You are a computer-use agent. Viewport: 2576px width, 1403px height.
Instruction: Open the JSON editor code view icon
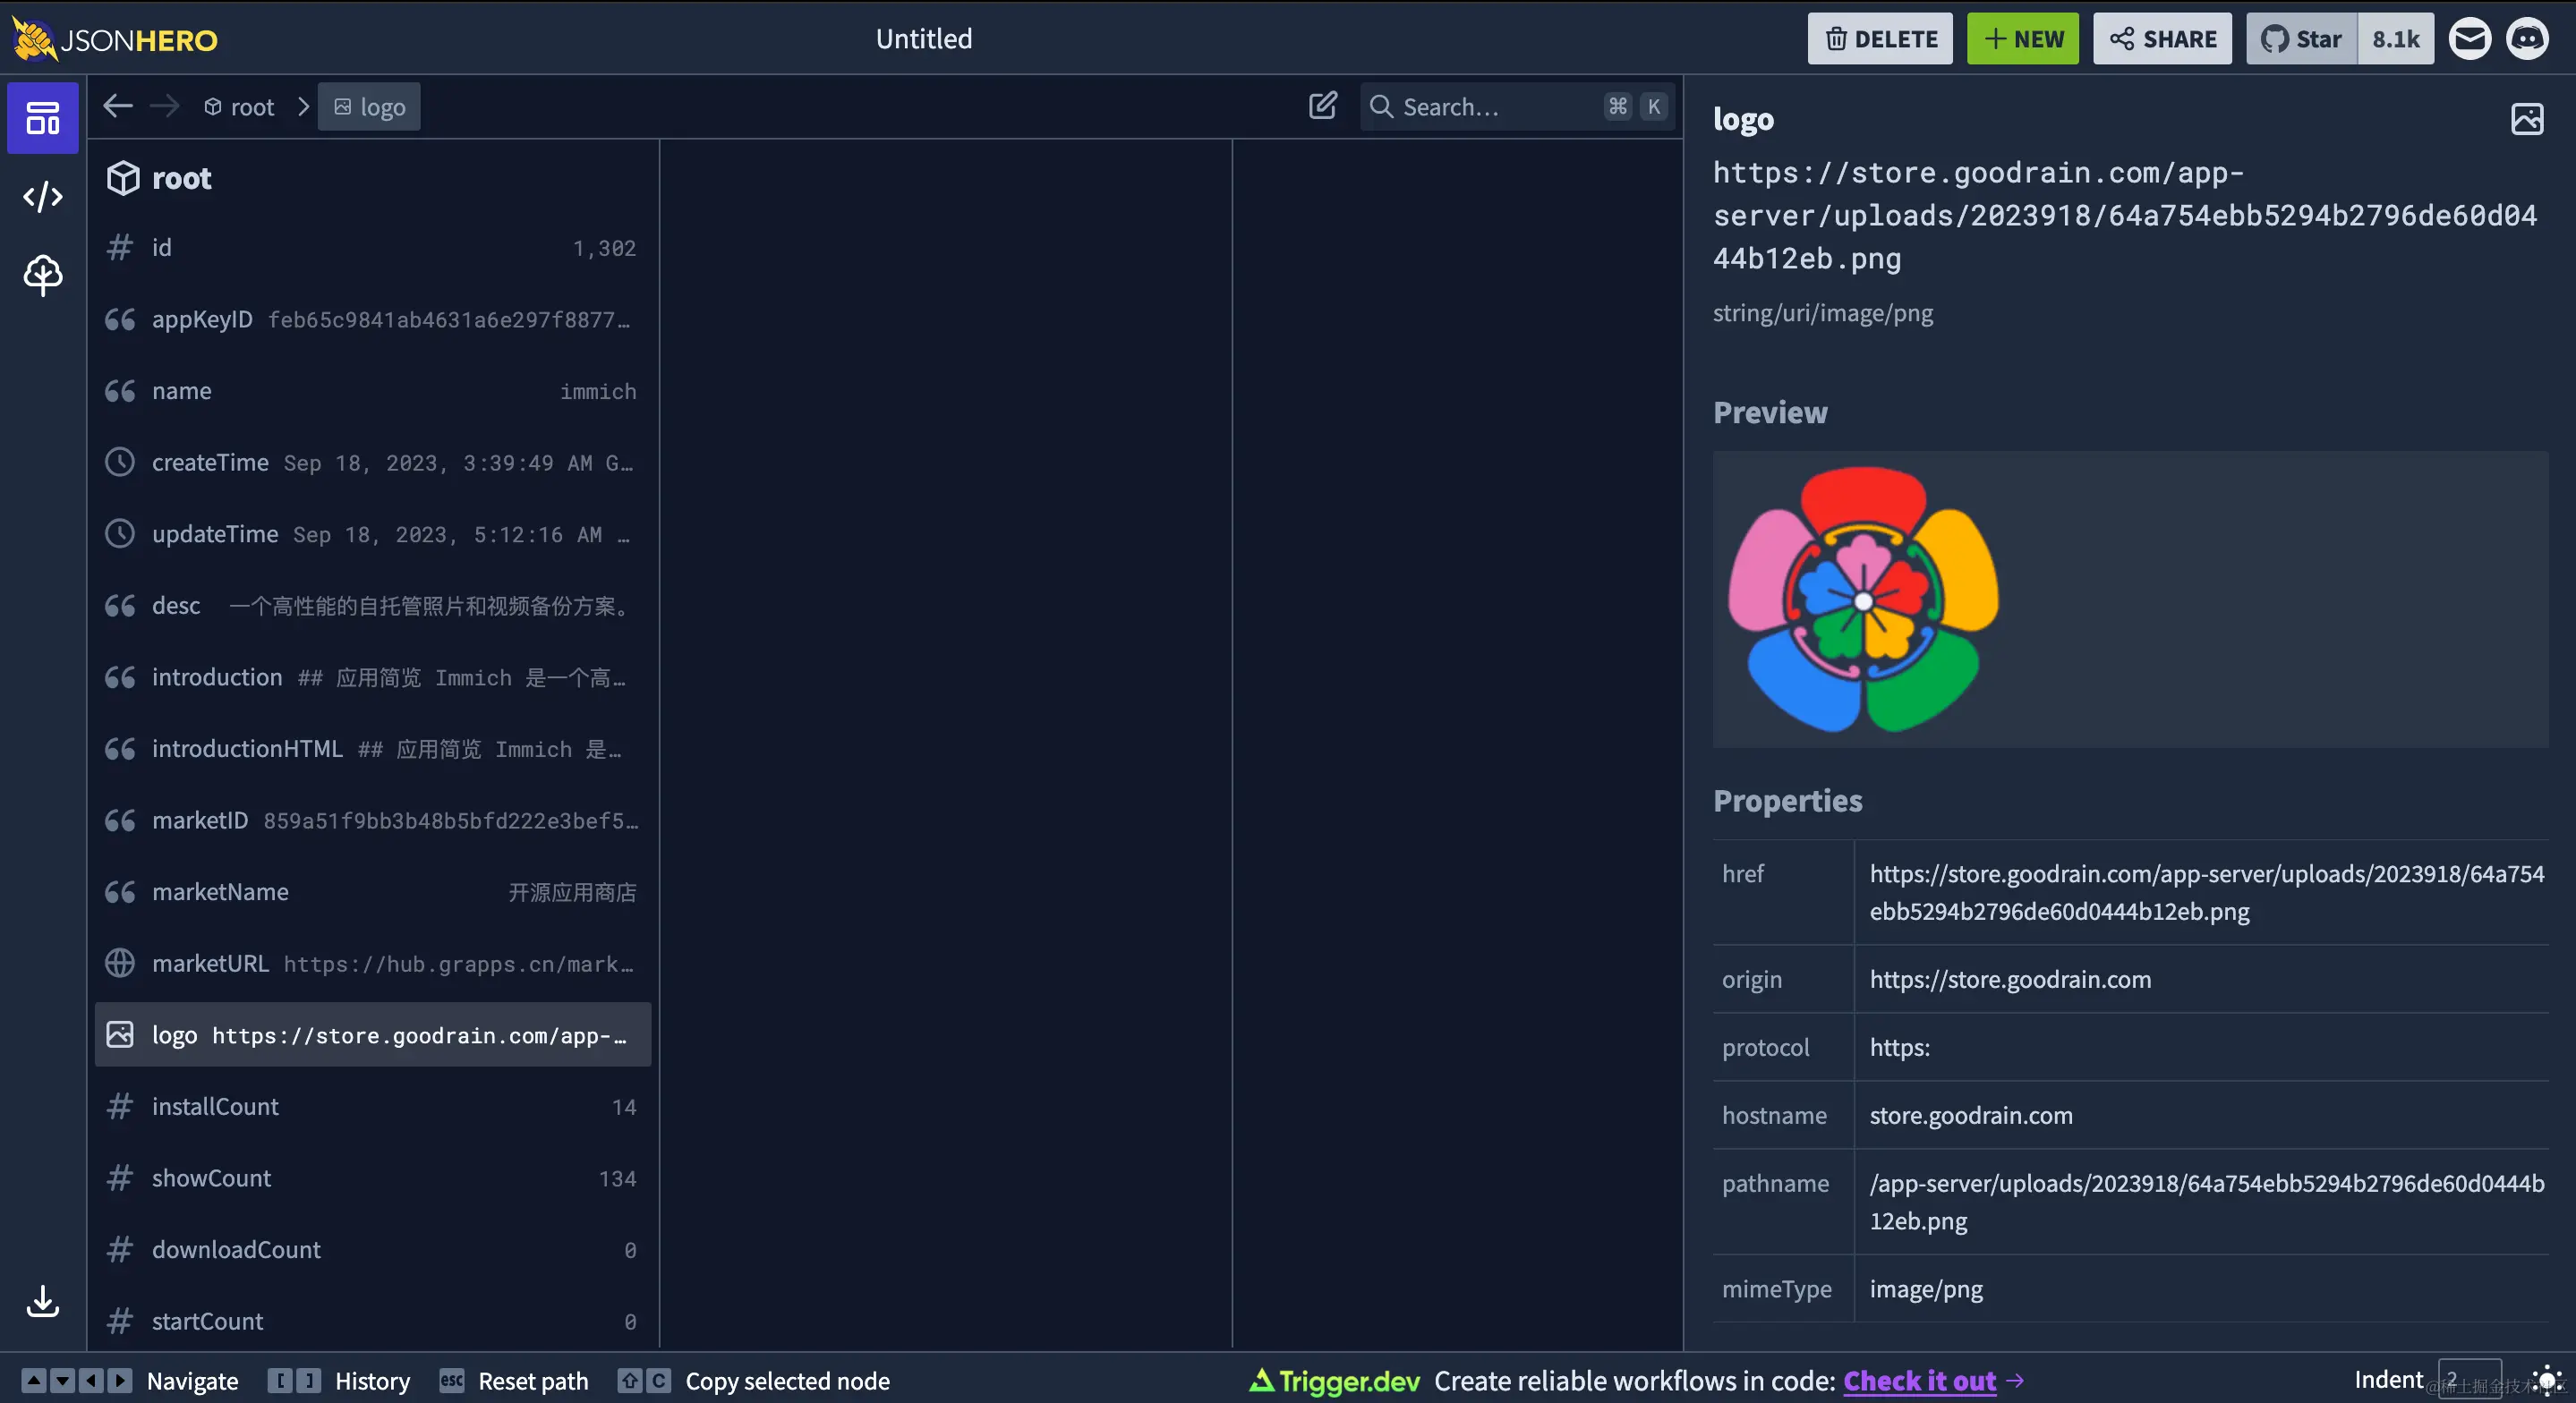(42, 196)
